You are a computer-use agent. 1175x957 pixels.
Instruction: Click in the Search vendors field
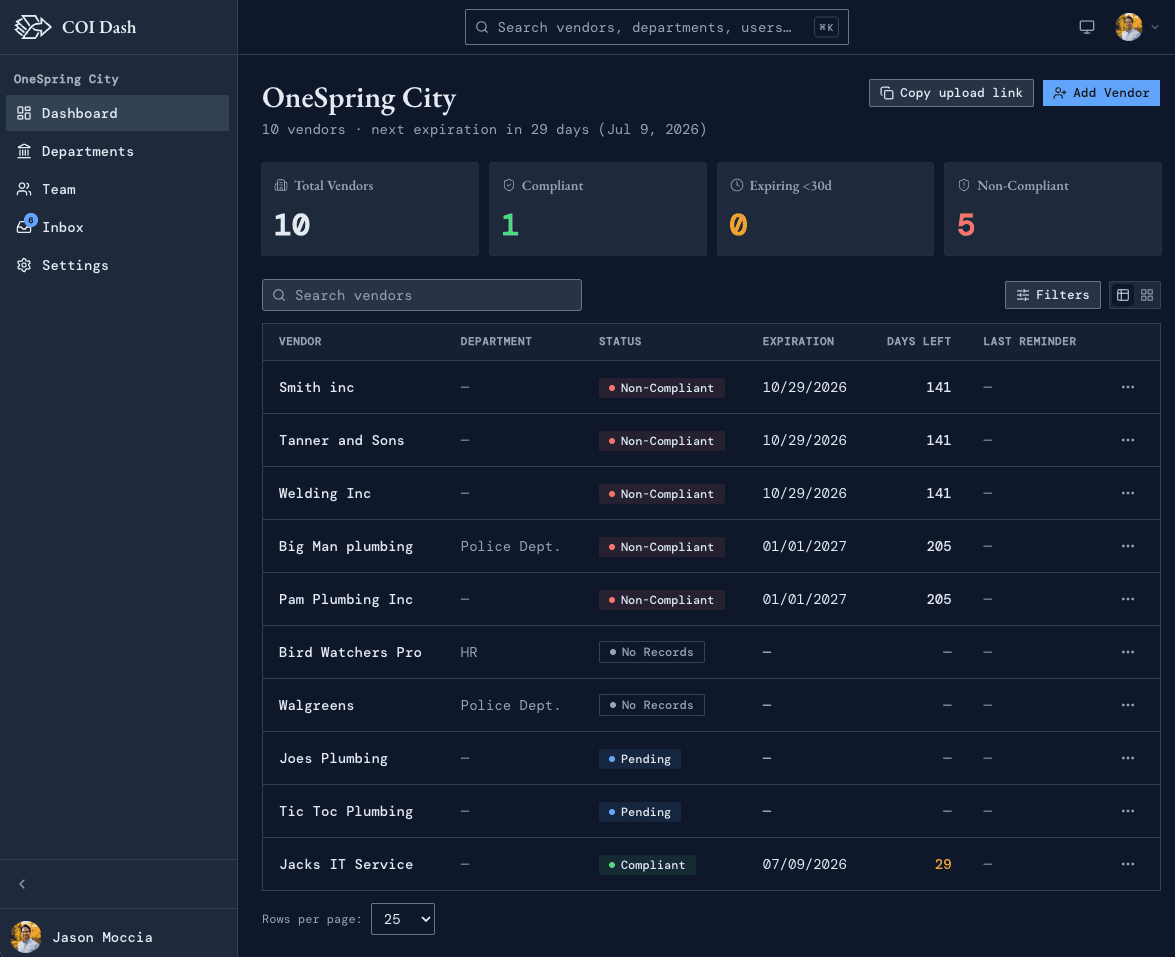coord(422,295)
